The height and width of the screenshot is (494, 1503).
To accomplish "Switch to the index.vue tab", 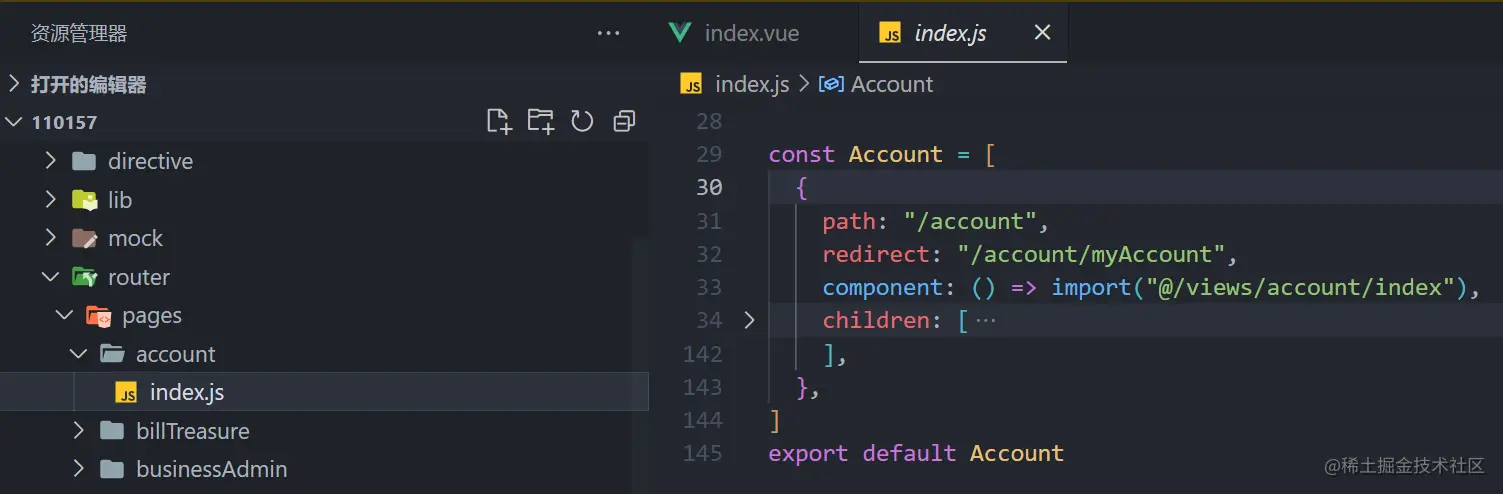I will [x=750, y=33].
